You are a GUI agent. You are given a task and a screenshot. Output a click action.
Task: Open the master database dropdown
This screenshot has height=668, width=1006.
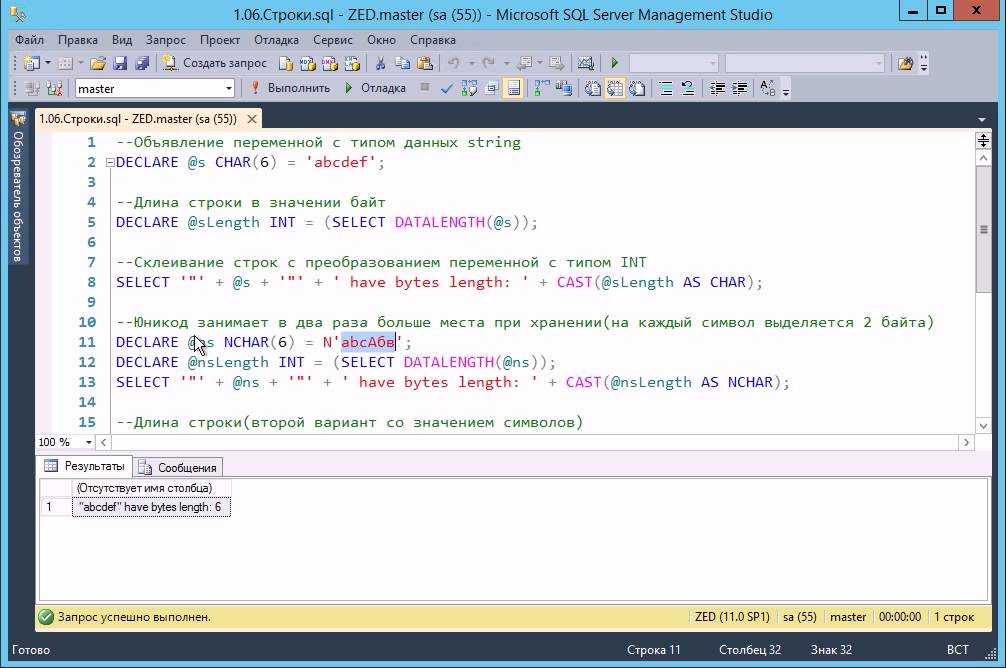[228, 88]
